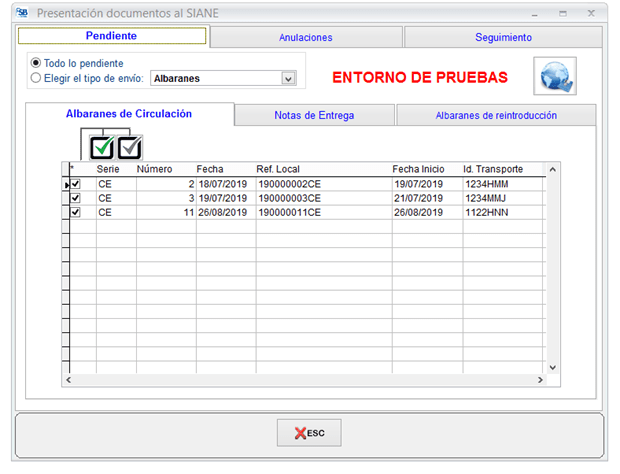Click the grid's horizontal scrollbar right arrow

coord(540,380)
